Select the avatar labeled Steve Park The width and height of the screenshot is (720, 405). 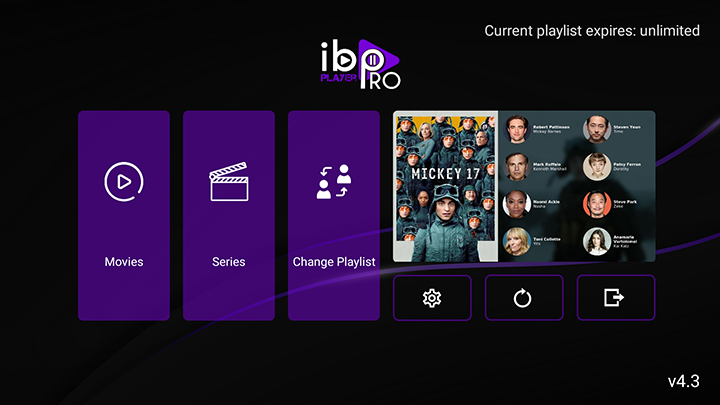pyautogui.click(x=597, y=204)
